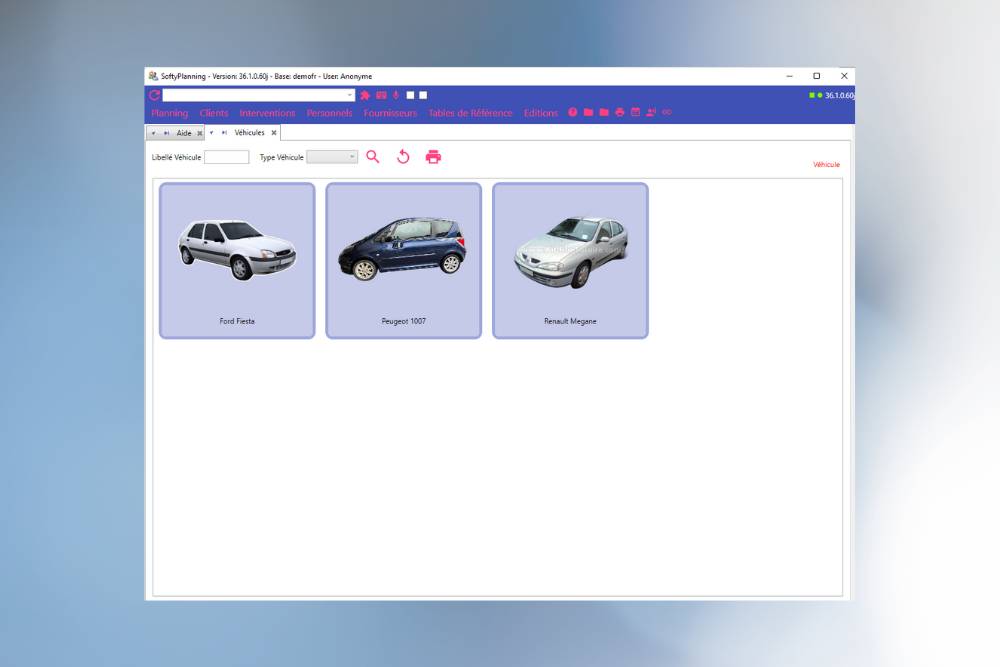
Task: Click the version number 36.1.0.60j in toolbar
Action: (x=839, y=96)
